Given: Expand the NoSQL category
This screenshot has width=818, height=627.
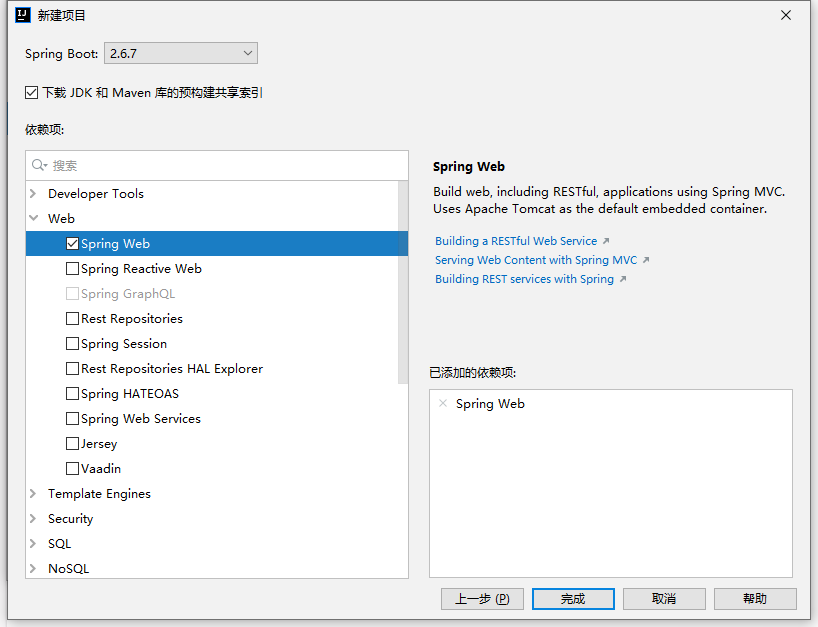Looking at the screenshot, I should [33, 569].
